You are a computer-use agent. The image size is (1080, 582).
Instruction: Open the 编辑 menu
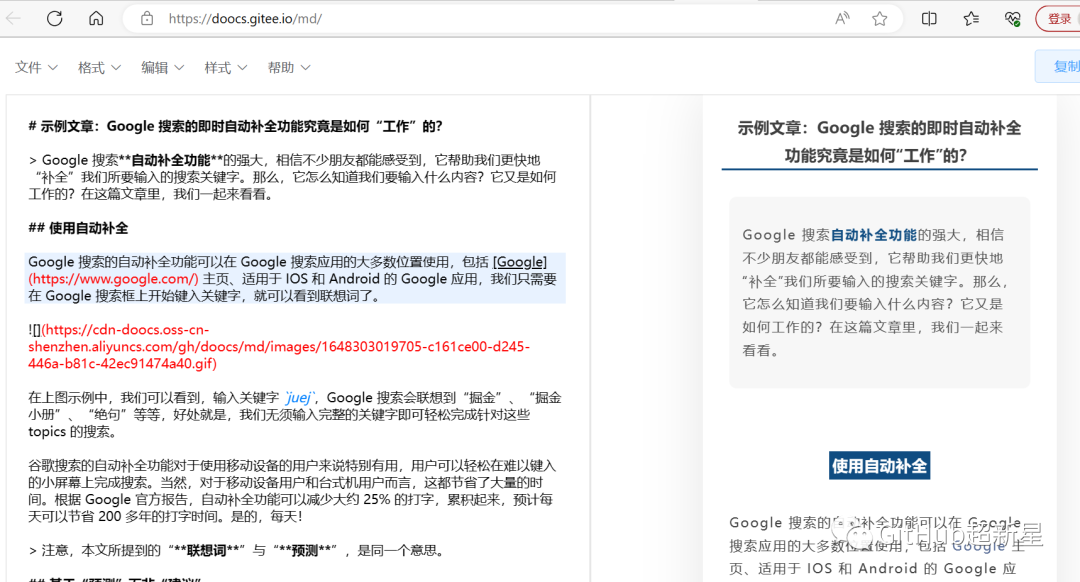click(163, 67)
